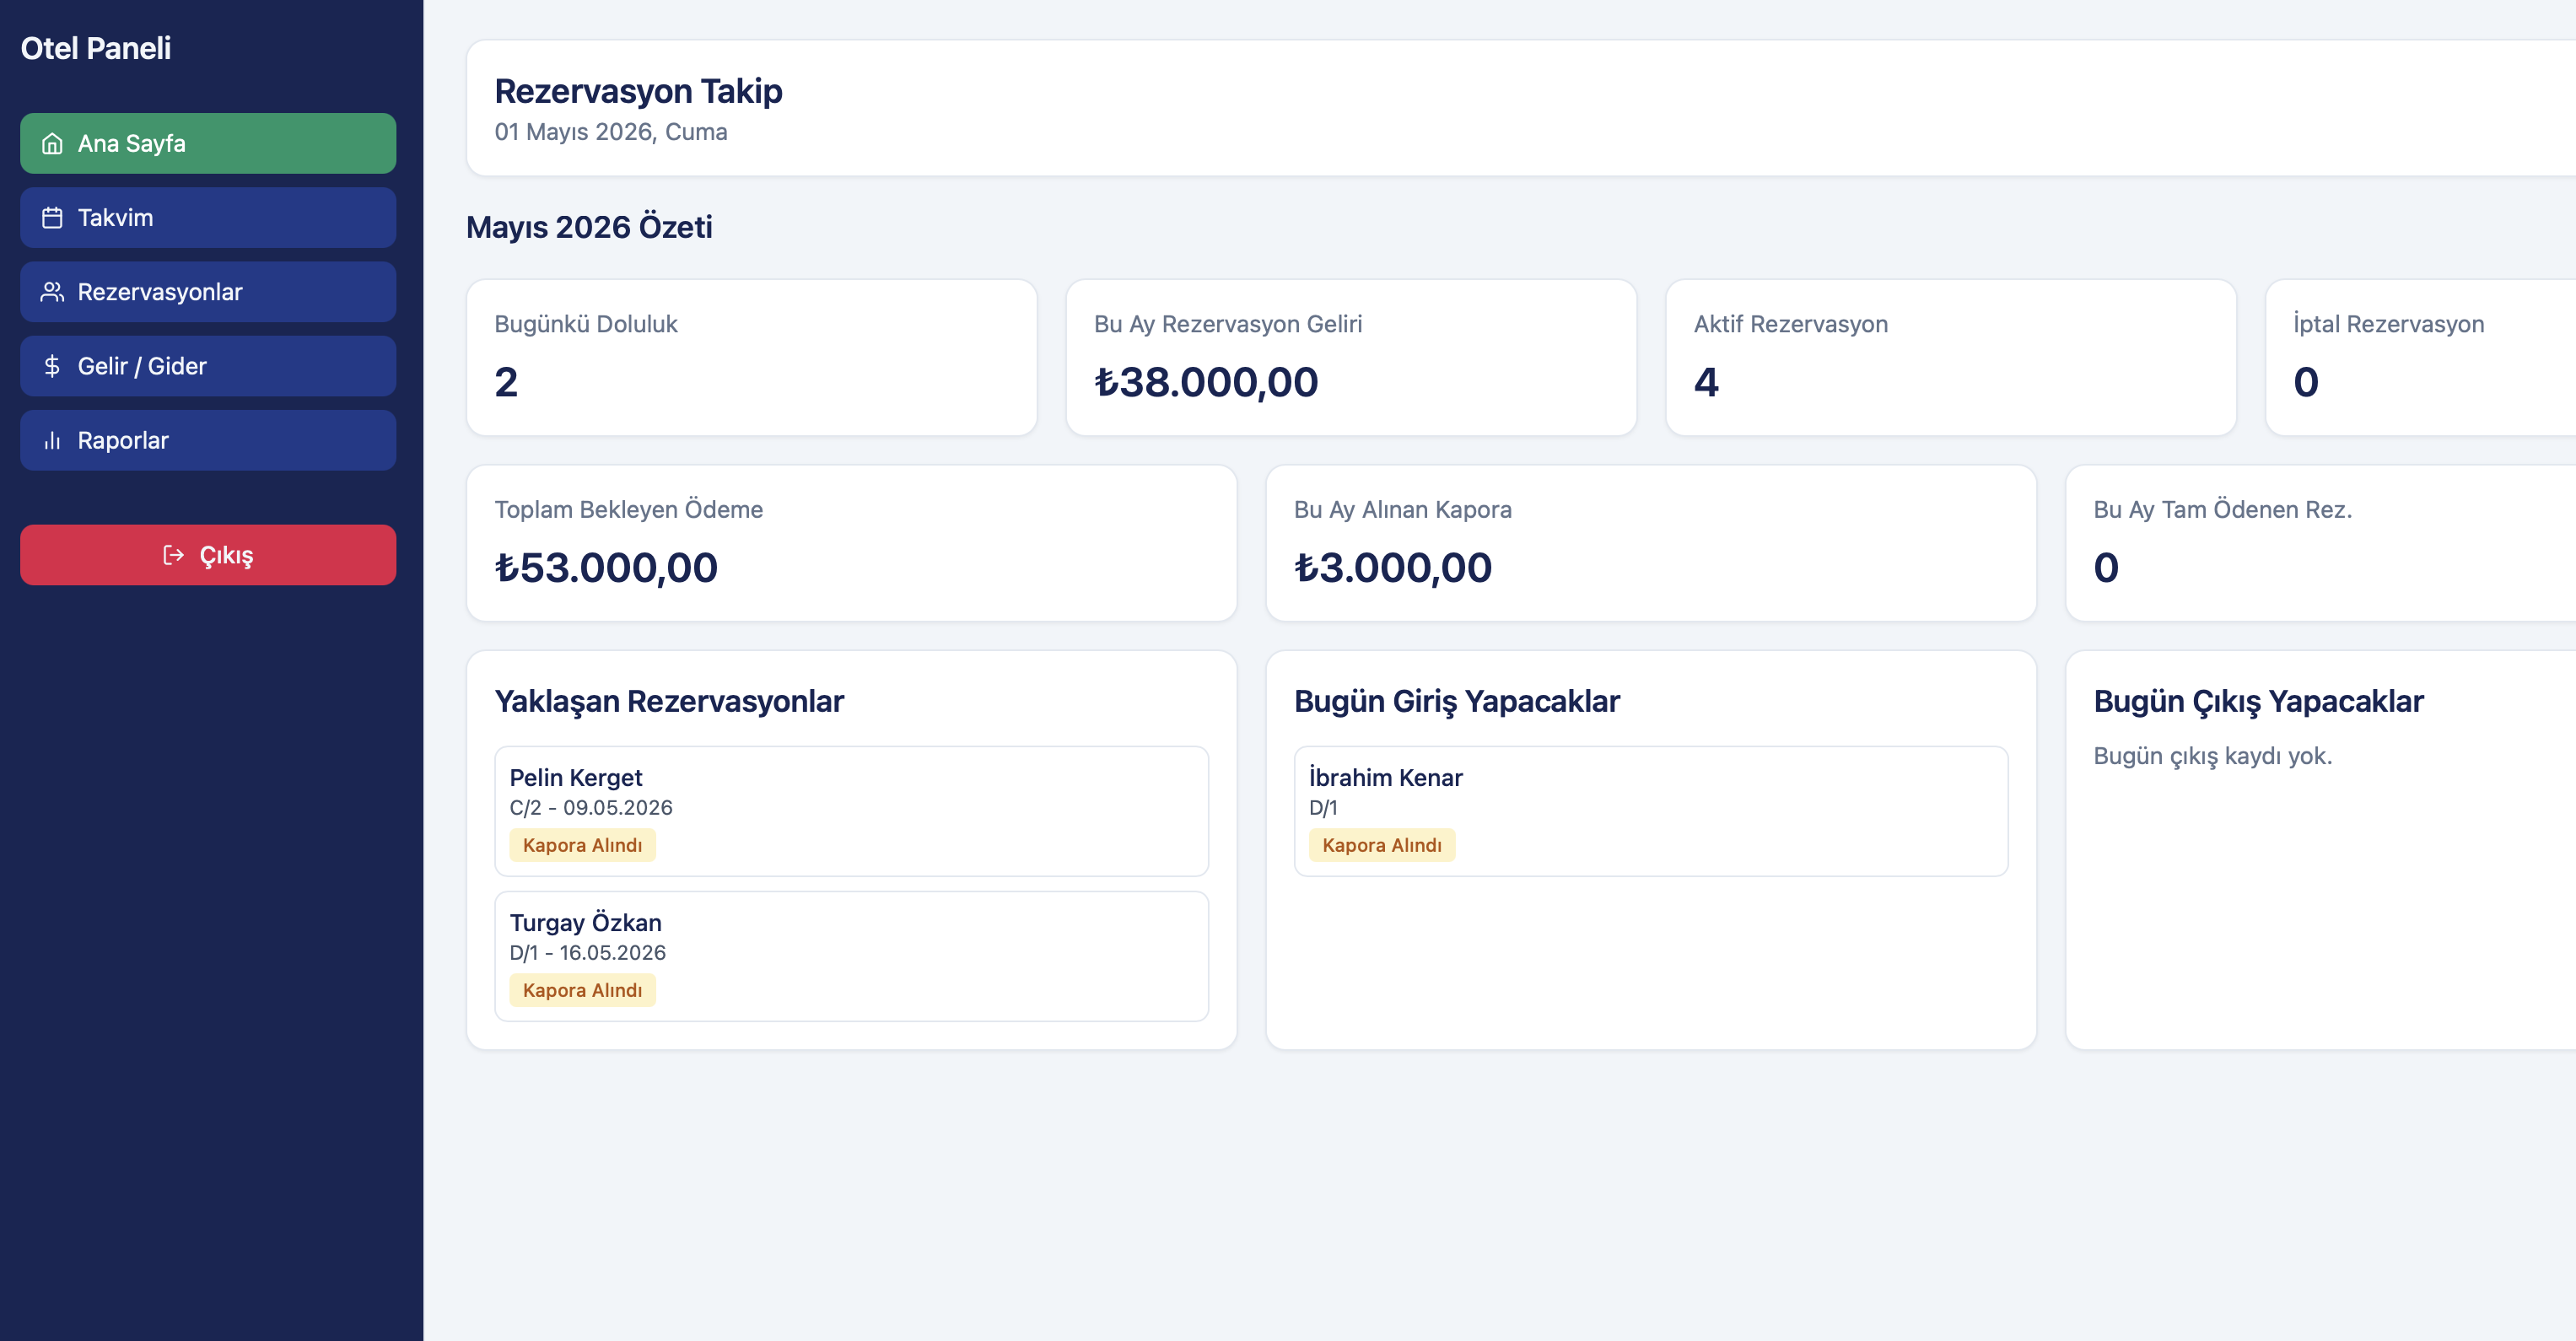
Task: Click the Kapora Alındı badge for İbrahim Kenar
Action: tap(1381, 845)
